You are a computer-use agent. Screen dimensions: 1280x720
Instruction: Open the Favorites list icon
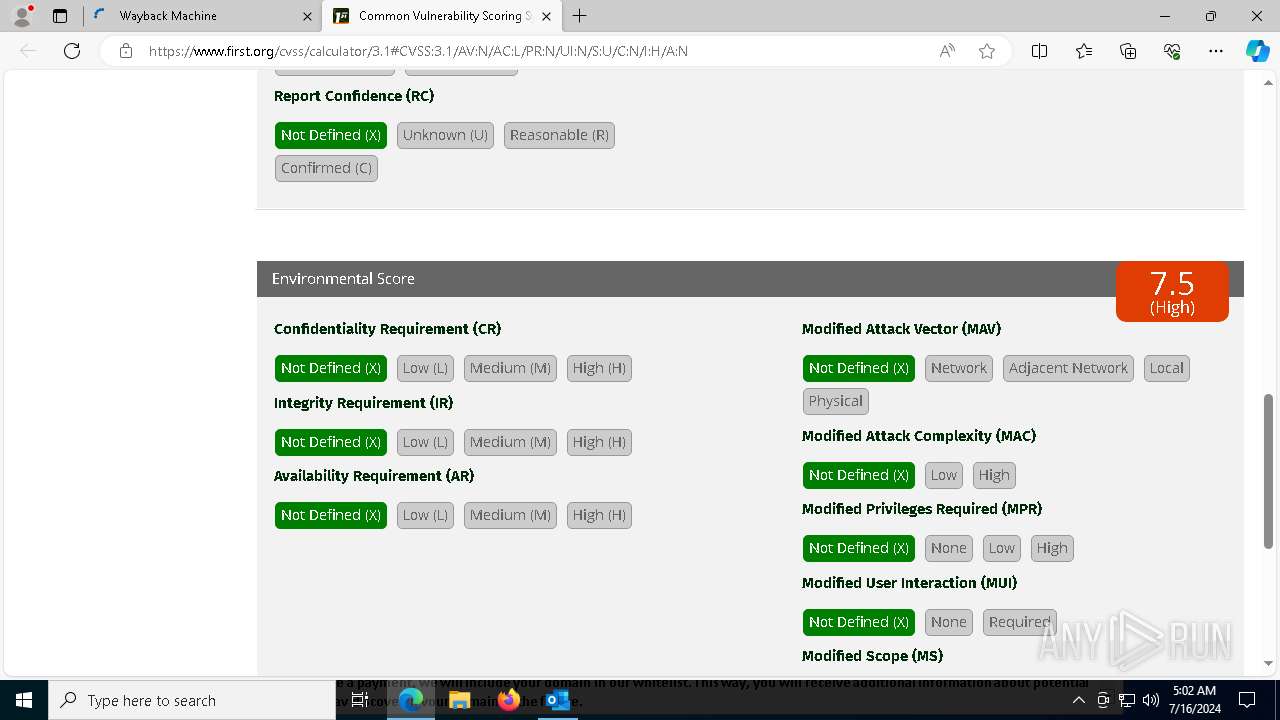(x=1084, y=51)
